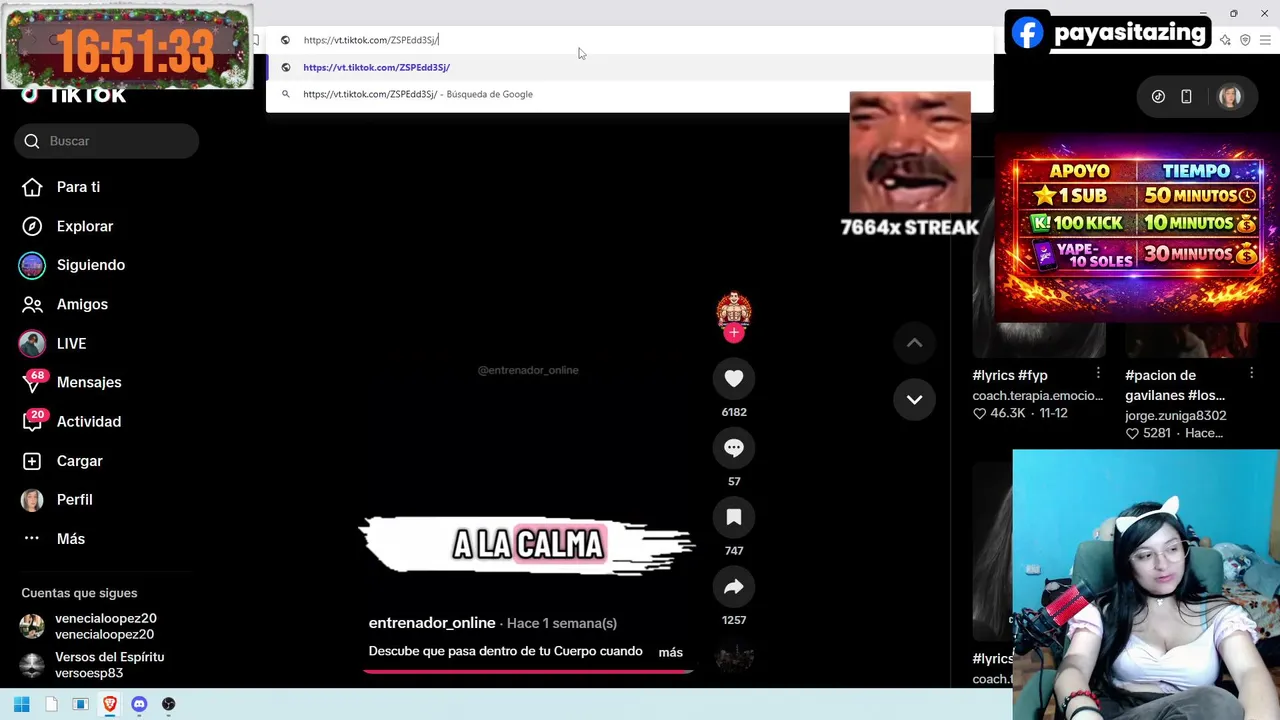This screenshot has height=720, width=1280.
Task: Open Brave browser from the taskbar
Action: point(110,704)
